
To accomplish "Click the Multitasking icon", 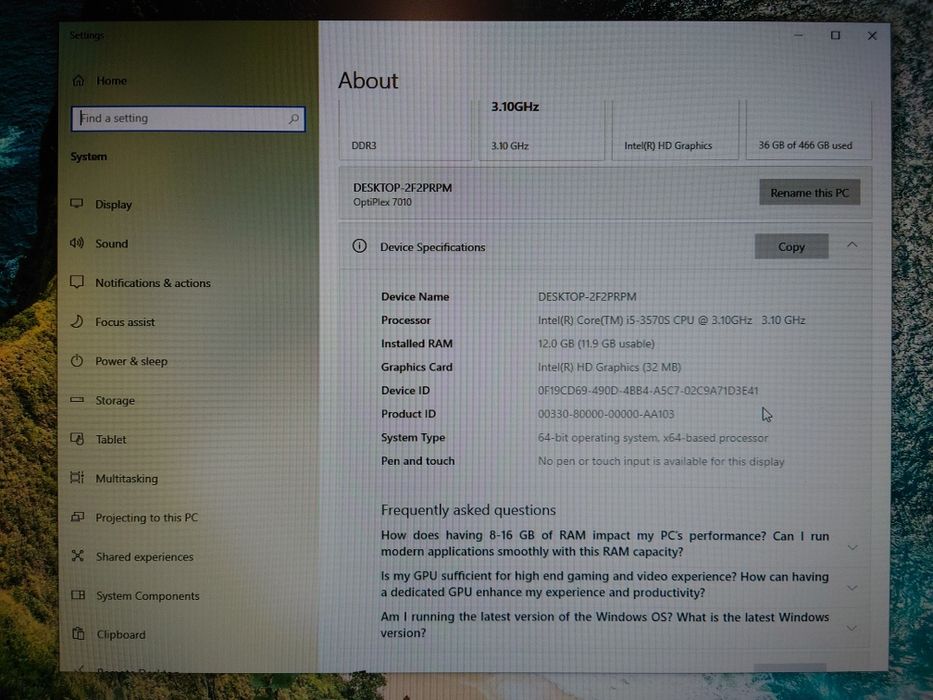I will (x=77, y=477).
